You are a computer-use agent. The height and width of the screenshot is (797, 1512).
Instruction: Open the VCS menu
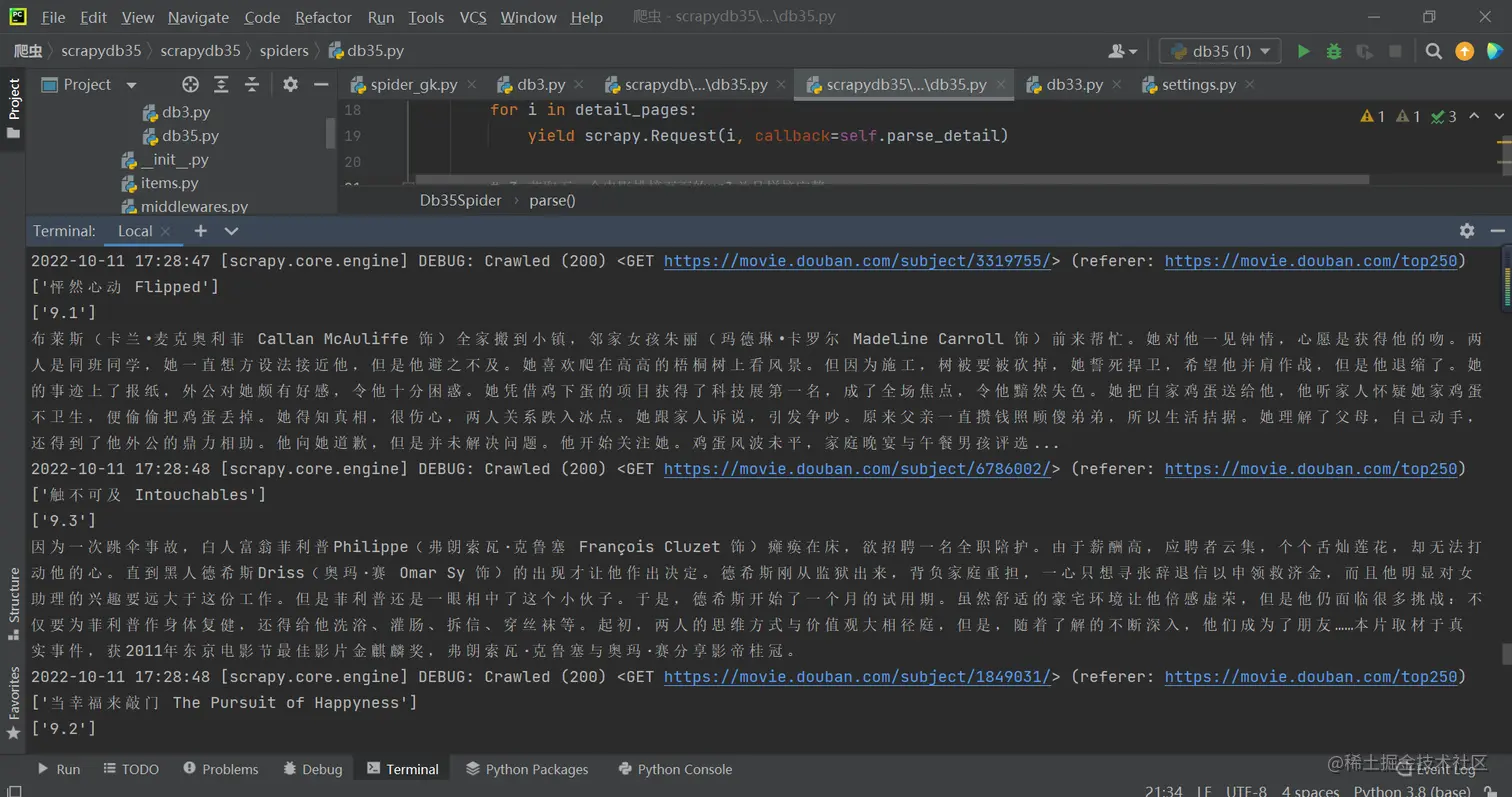click(x=473, y=17)
